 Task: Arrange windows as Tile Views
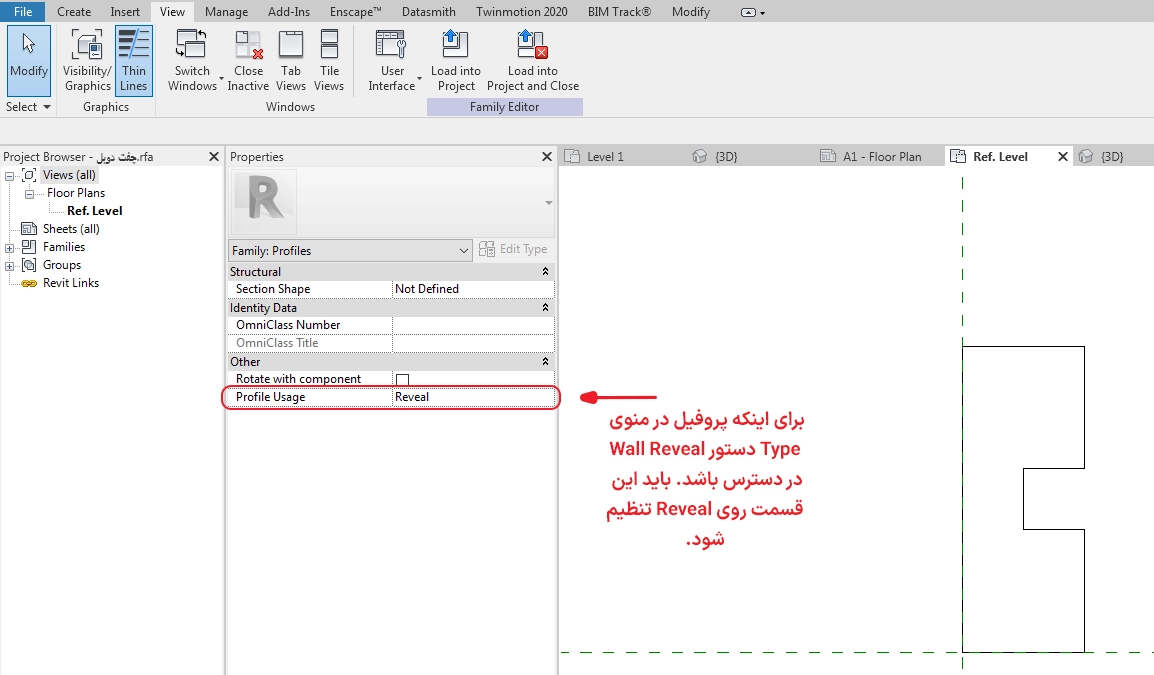[329, 60]
